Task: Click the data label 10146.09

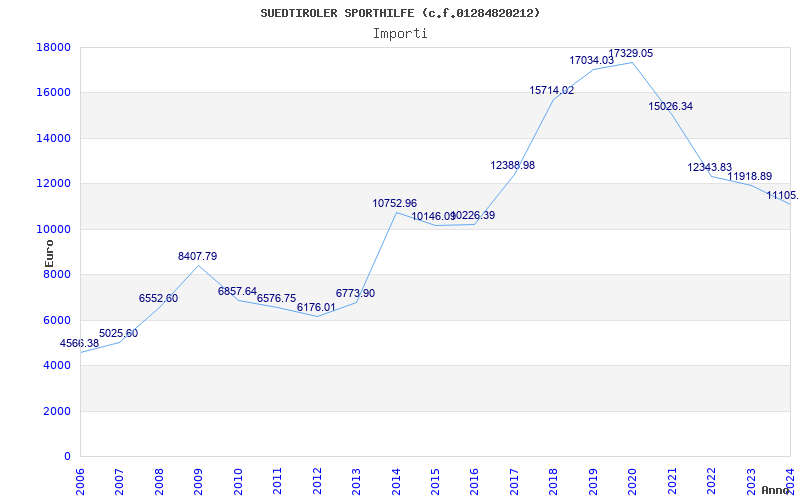Action: 434,216
